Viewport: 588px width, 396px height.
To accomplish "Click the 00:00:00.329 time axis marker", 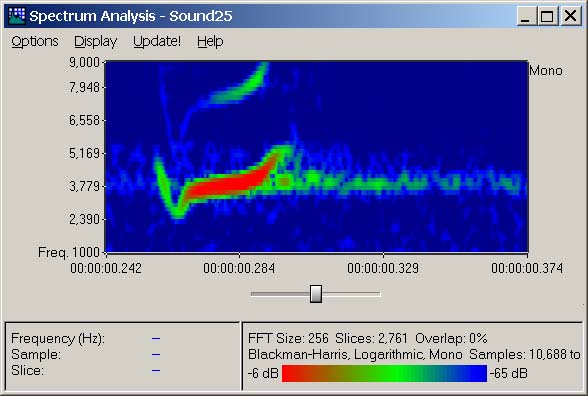I will 383,268.
